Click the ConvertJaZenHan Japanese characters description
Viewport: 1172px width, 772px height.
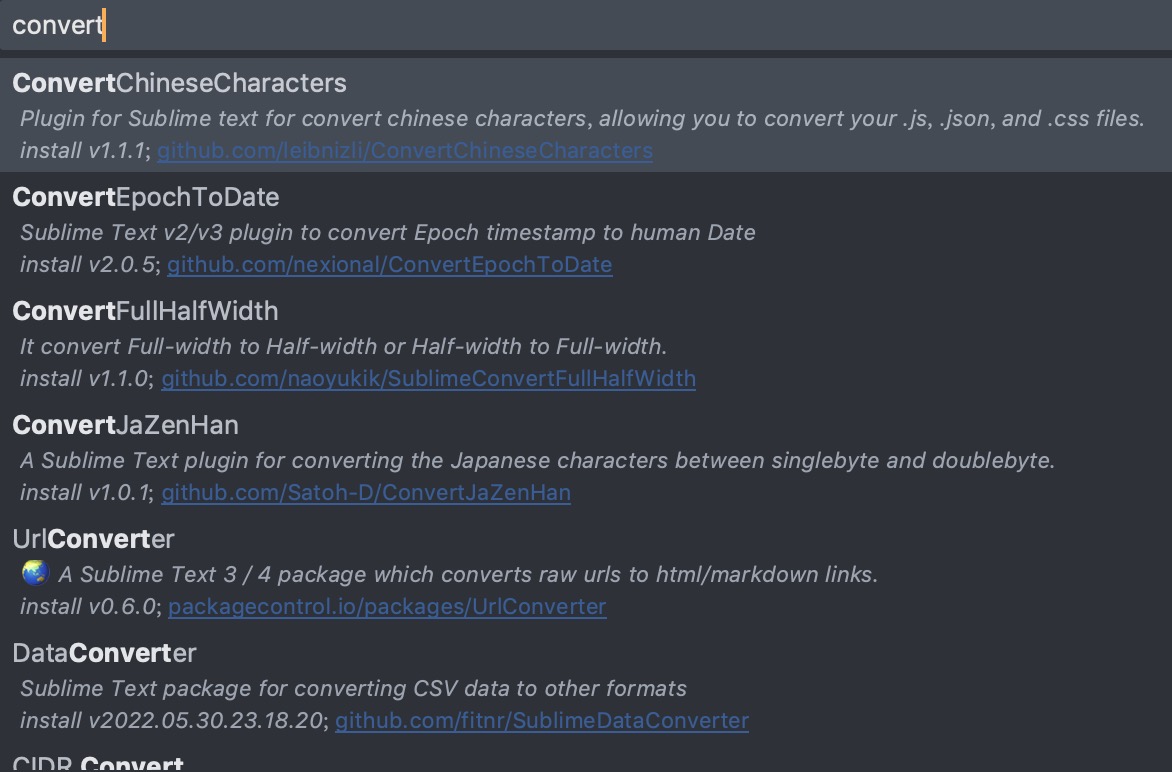[537, 460]
